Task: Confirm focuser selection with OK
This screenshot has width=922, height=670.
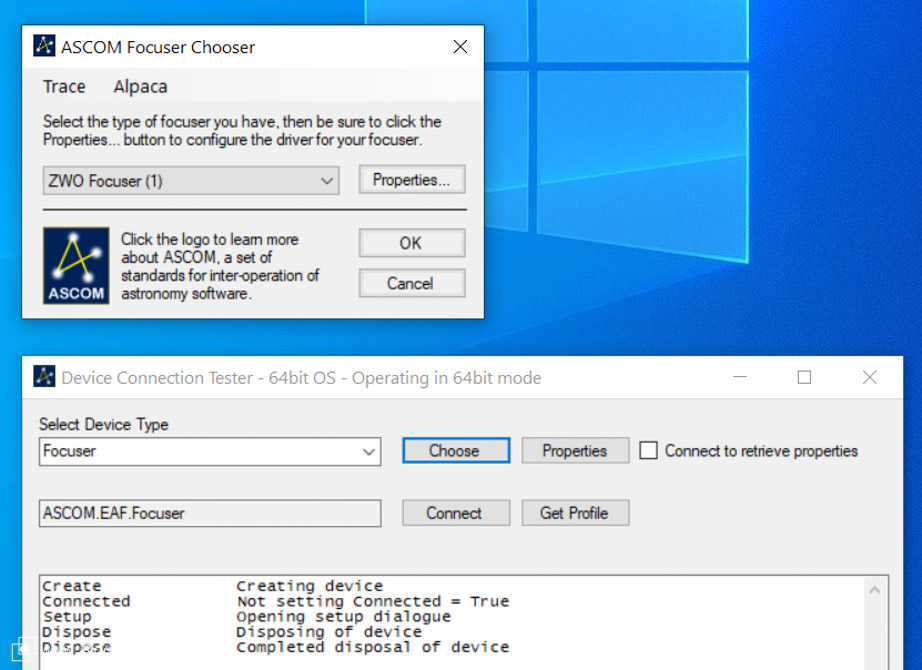Action: point(412,243)
